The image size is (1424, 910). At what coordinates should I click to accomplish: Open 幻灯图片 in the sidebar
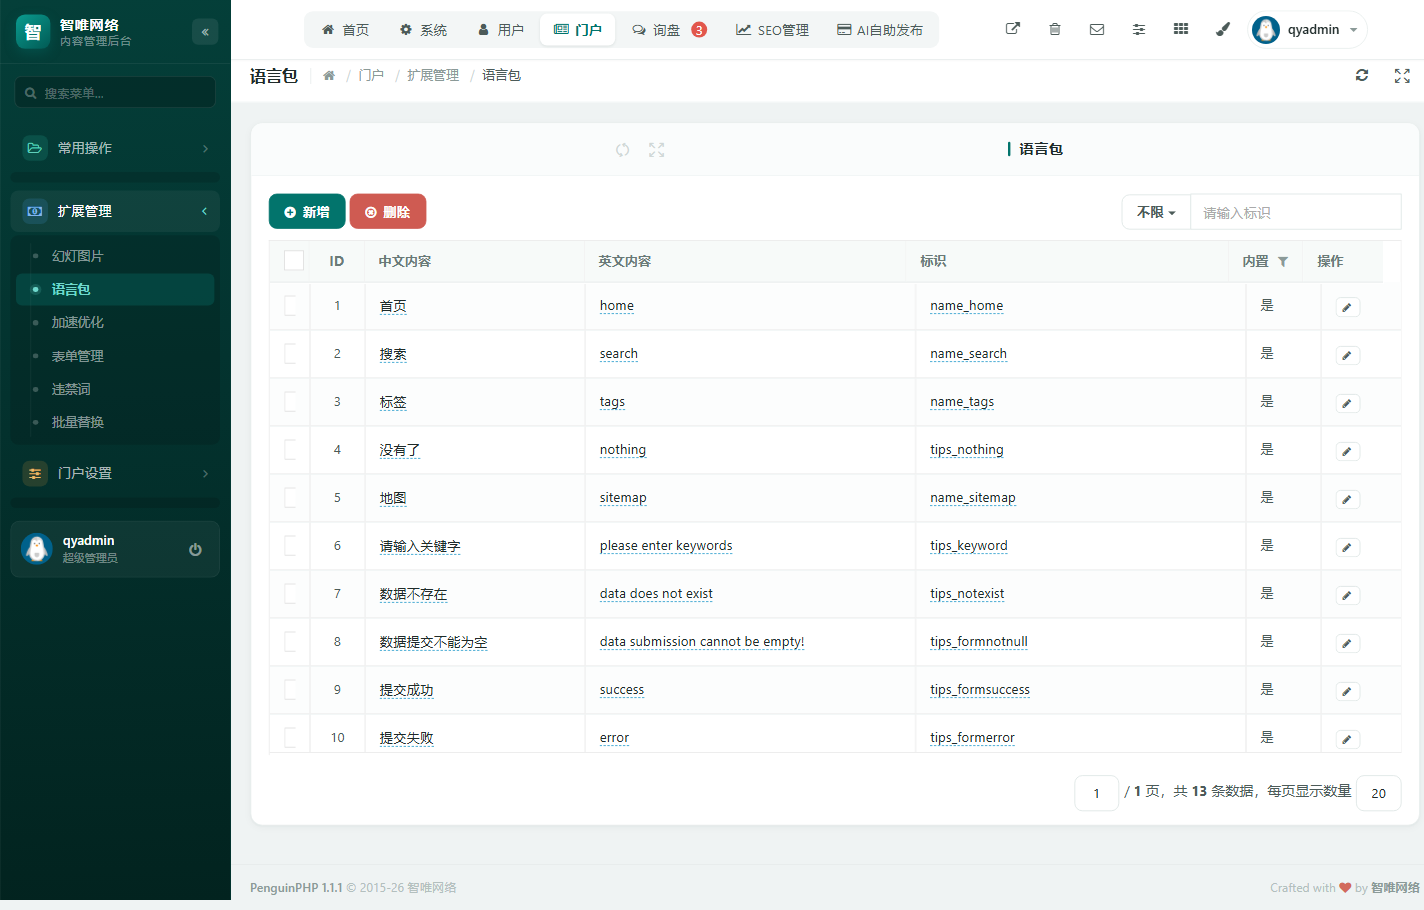point(115,256)
